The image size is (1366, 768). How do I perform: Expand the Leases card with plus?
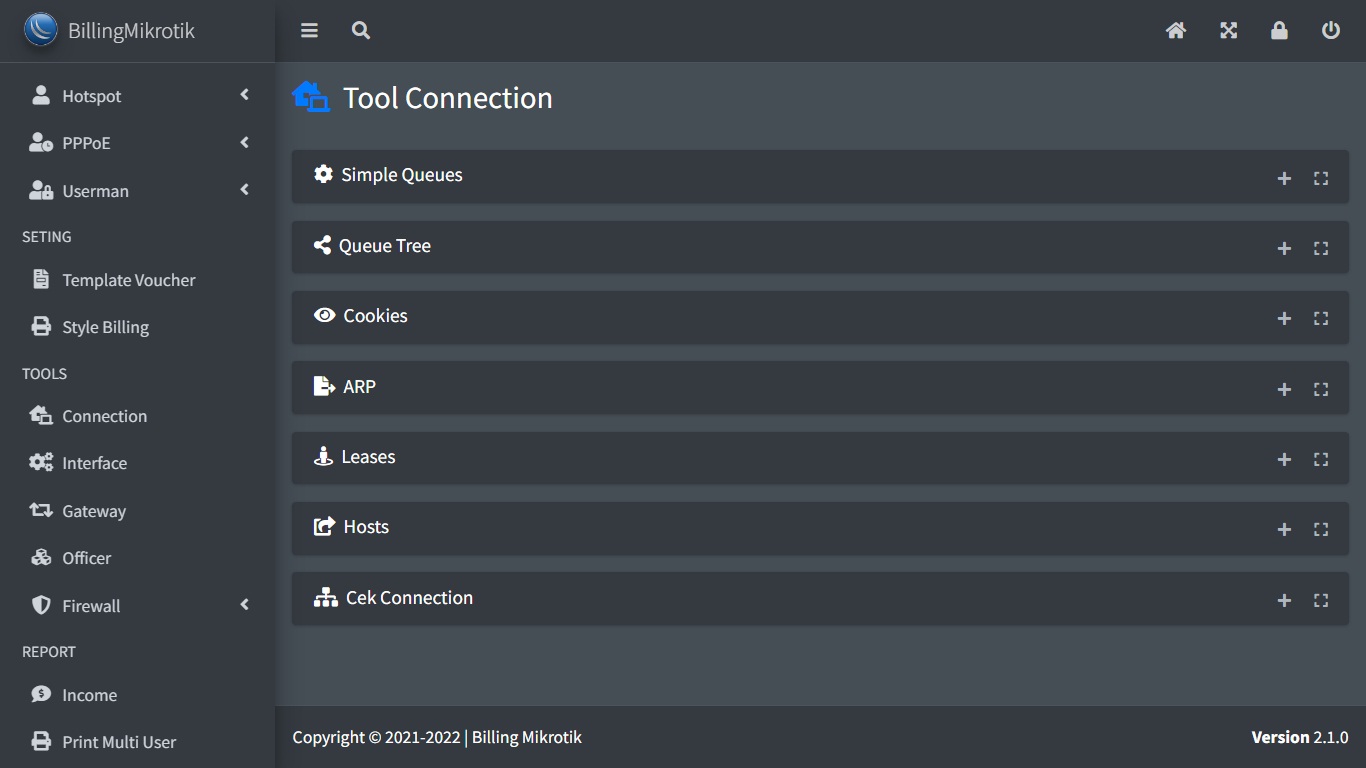(x=1285, y=460)
